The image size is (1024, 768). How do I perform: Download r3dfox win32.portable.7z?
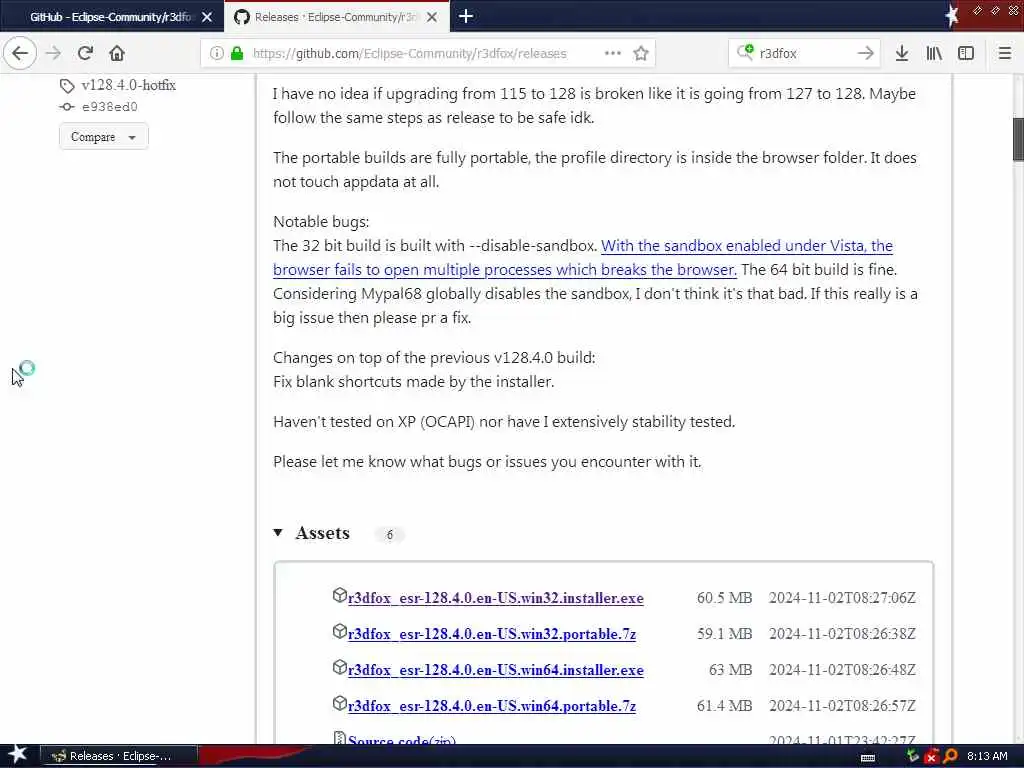[492, 633]
